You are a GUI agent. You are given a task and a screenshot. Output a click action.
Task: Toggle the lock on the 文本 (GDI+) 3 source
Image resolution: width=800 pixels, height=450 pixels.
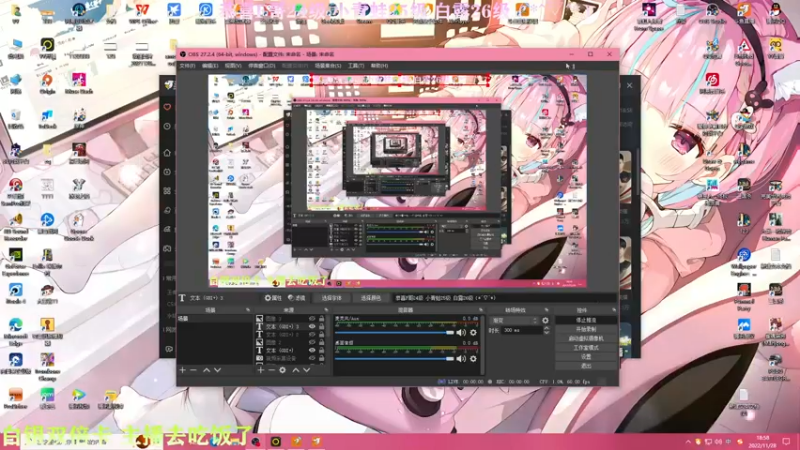click(x=321, y=327)
